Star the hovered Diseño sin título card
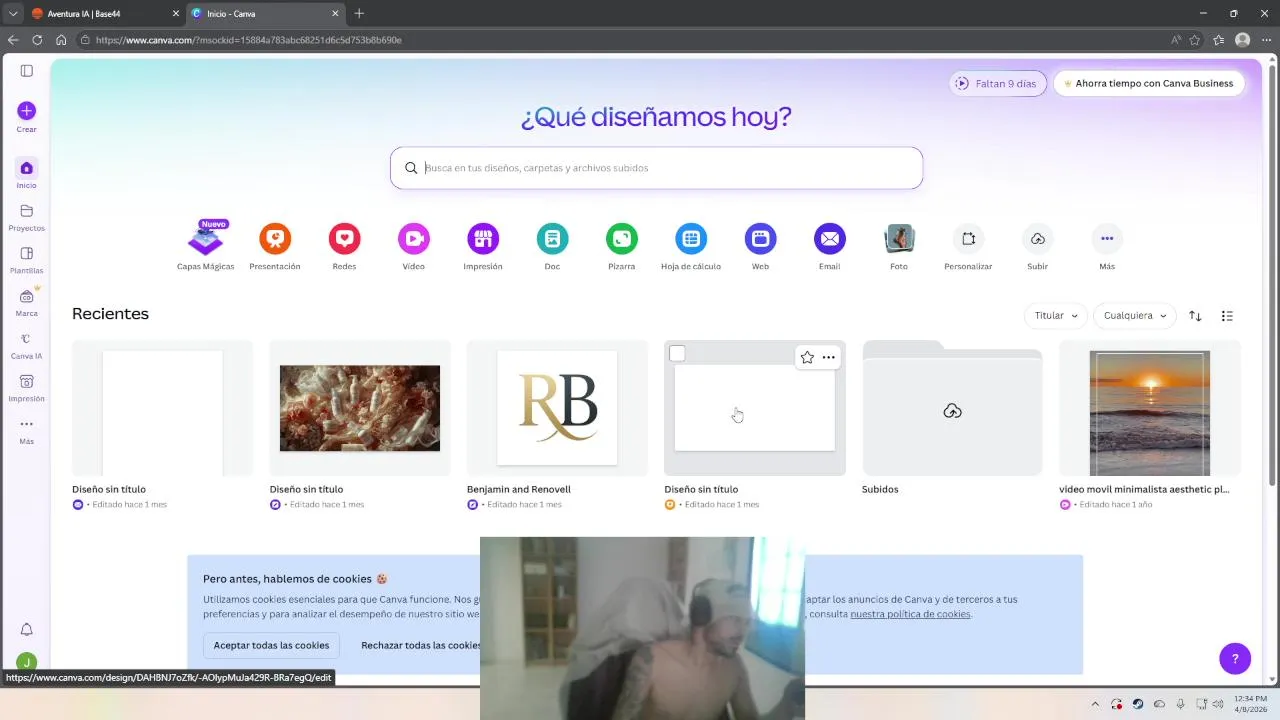Viewport: 1280px width, 720px height. pyautogui.click(x=807, y=357)
